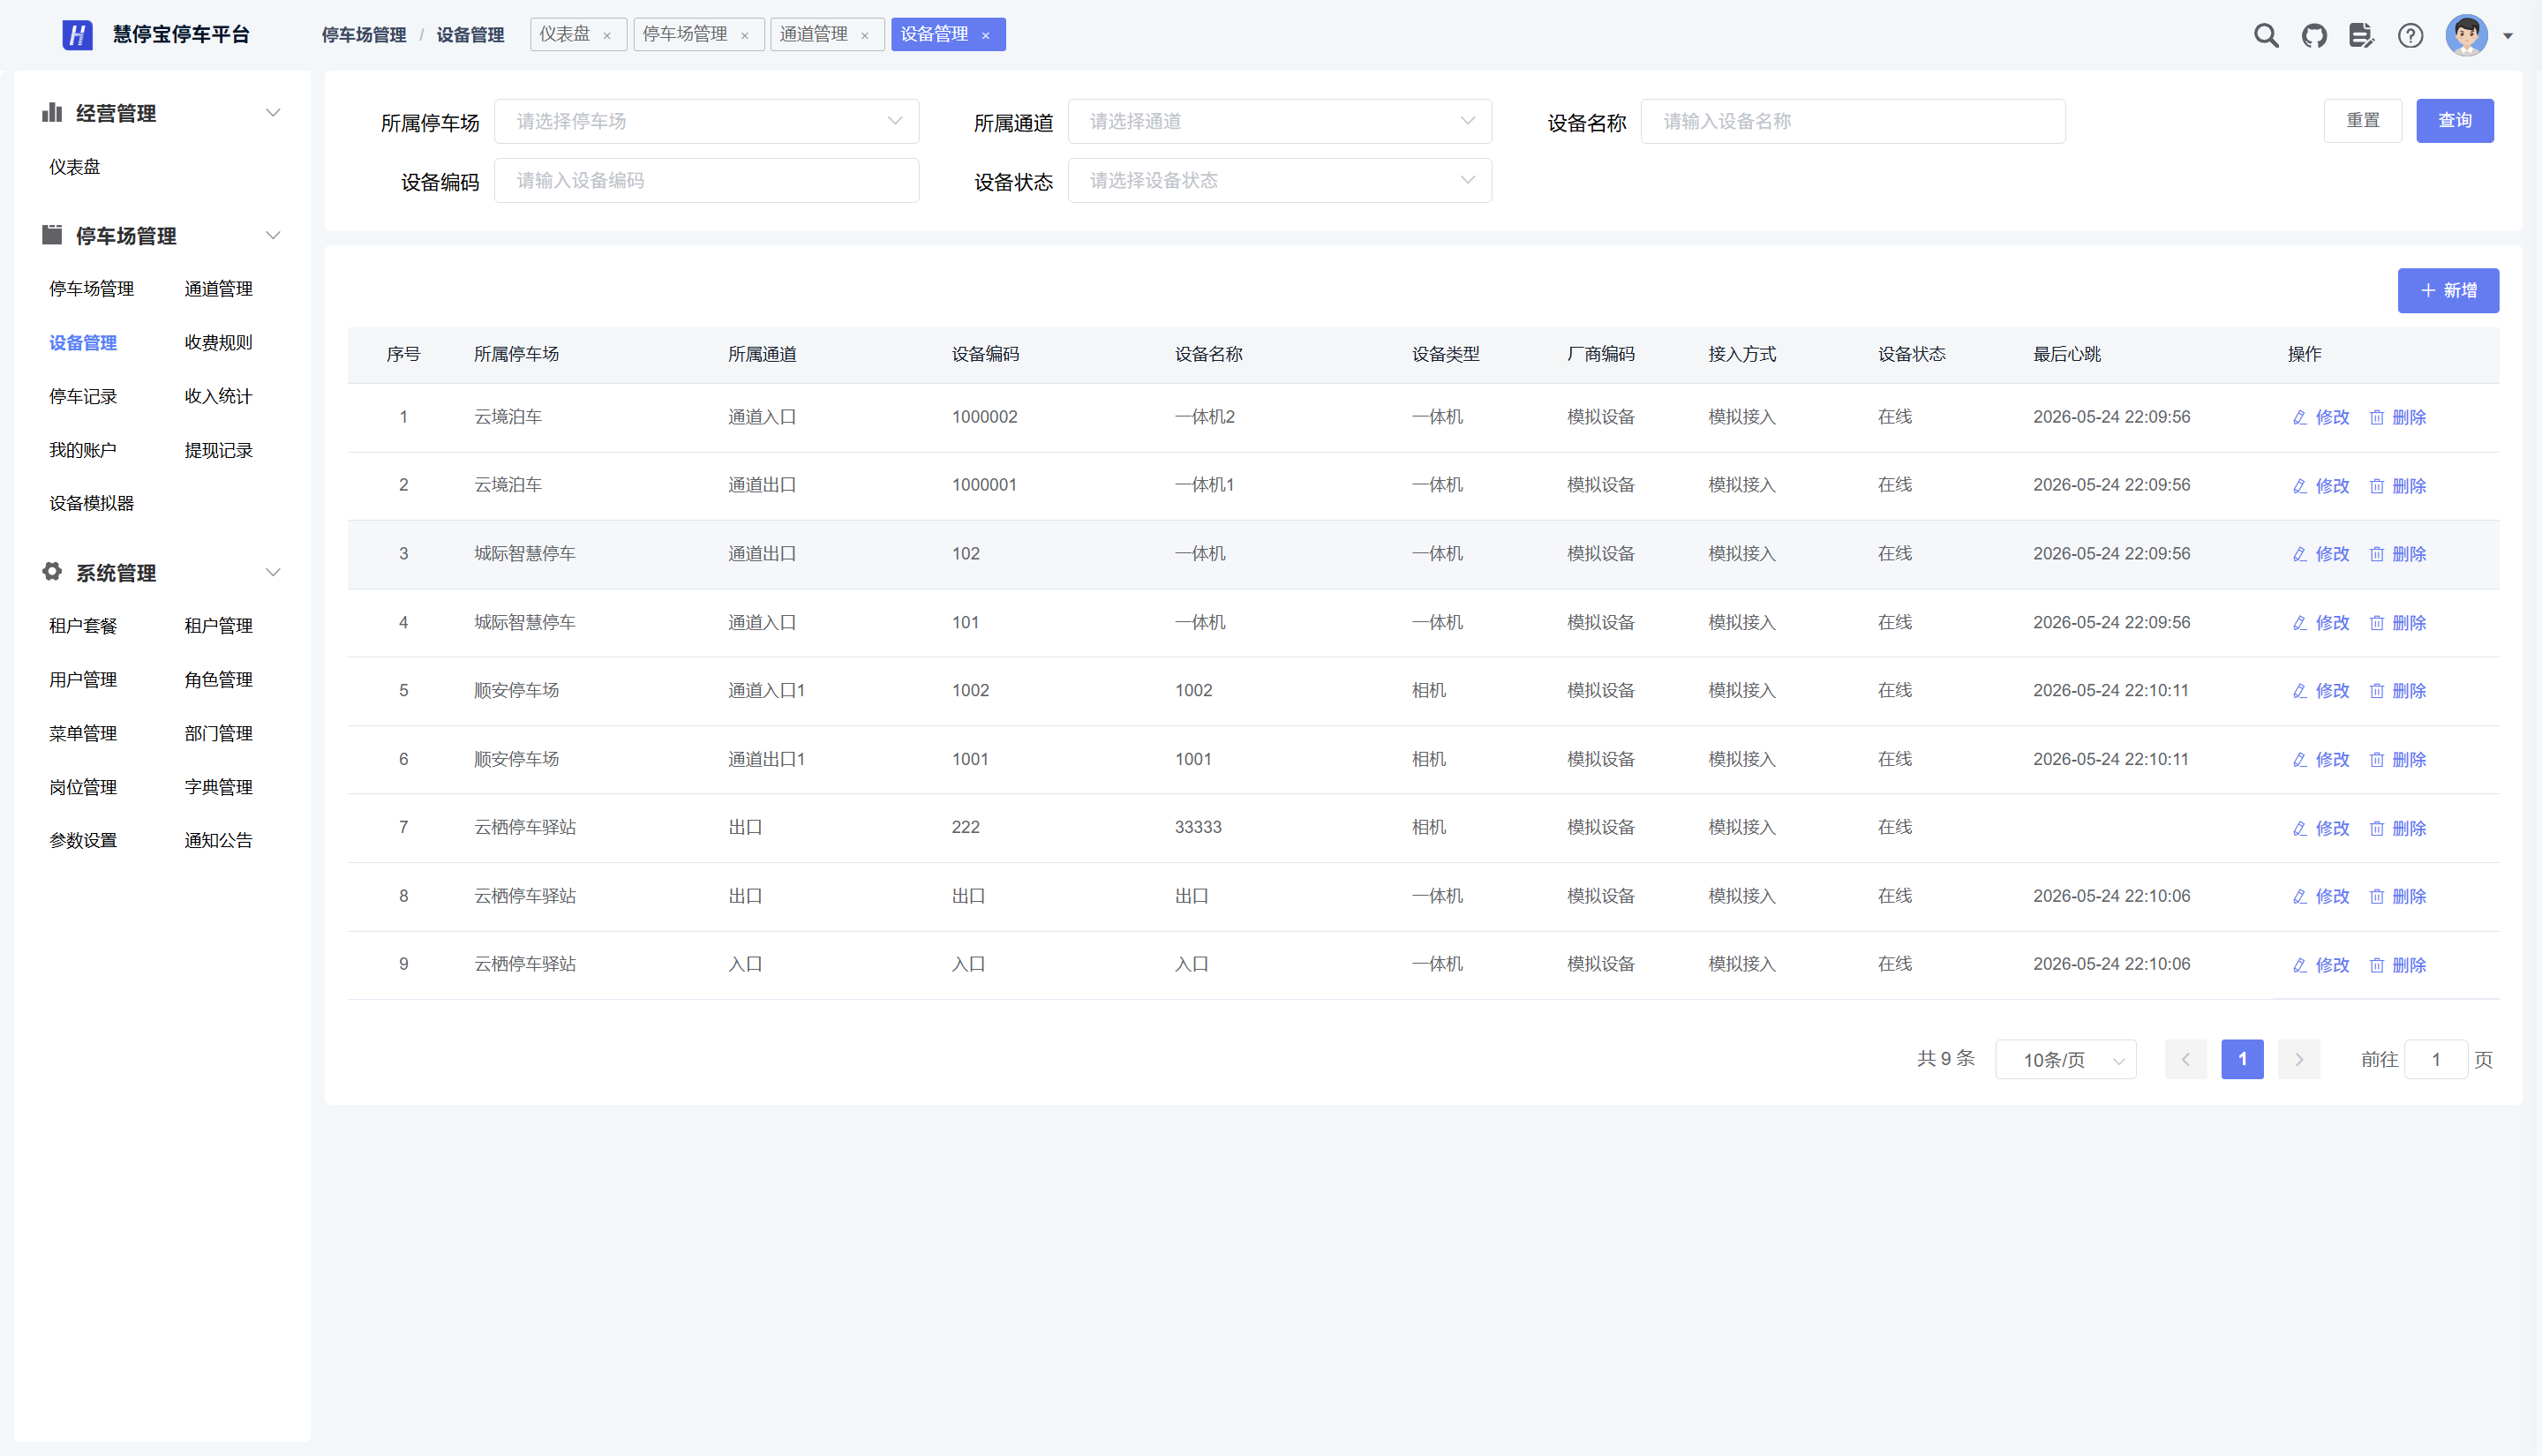Close the 停车场管理 tab
2542x1456 pixels.
(744, 36)
